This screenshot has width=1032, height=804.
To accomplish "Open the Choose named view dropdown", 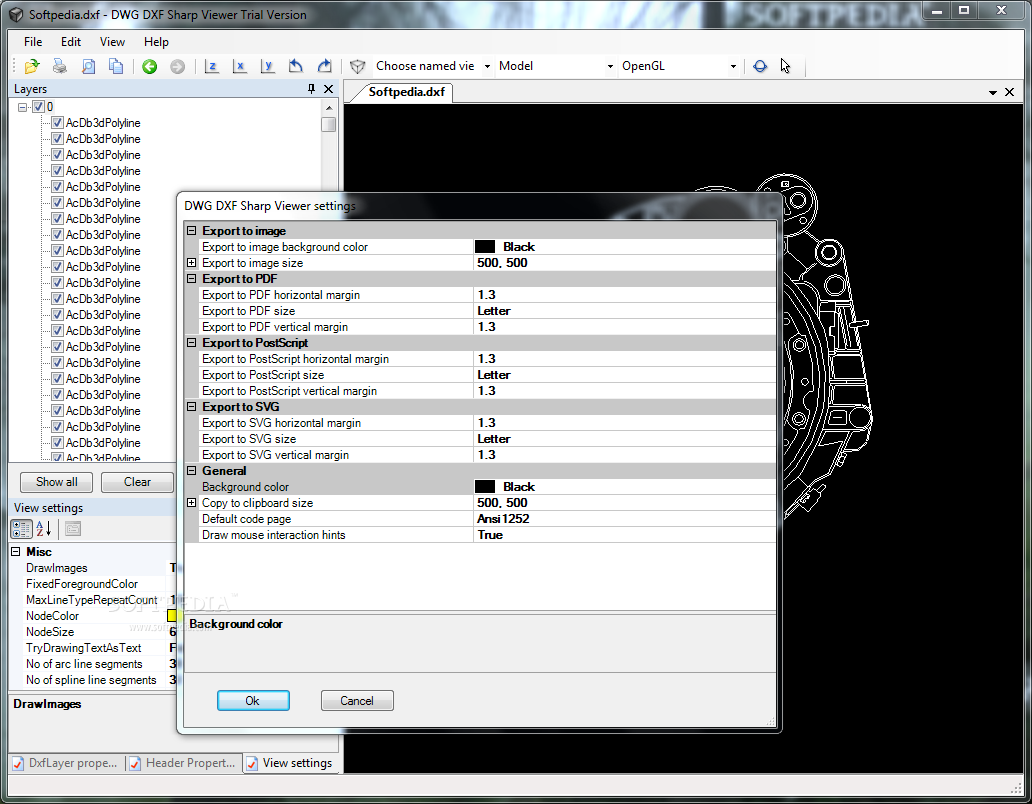I will click(487, 66).
